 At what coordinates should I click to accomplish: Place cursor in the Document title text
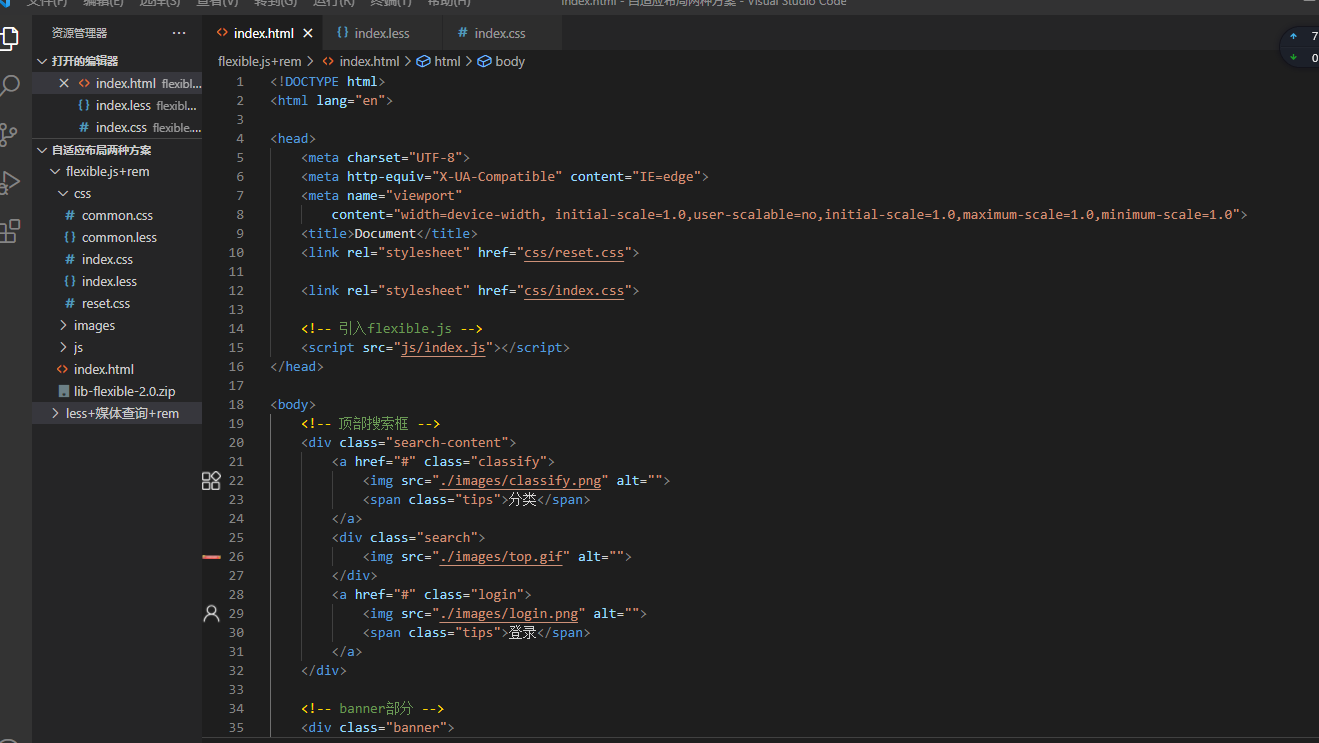tap(385, 234)
